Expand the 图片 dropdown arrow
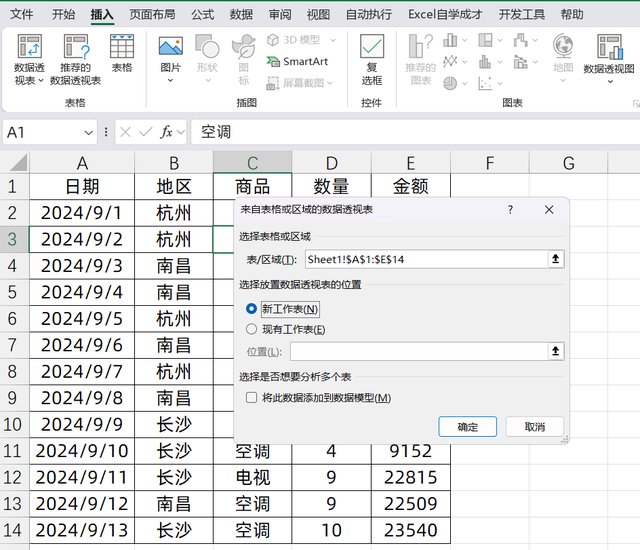640x550 pixels. 171,81
